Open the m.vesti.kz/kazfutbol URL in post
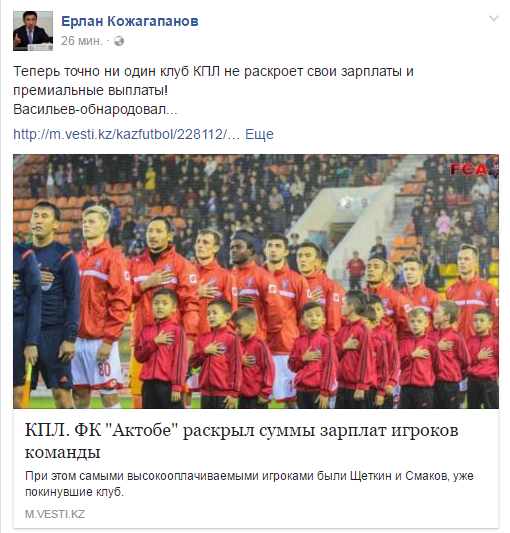This screenshot has width=510, height=533. click(126, 134)
